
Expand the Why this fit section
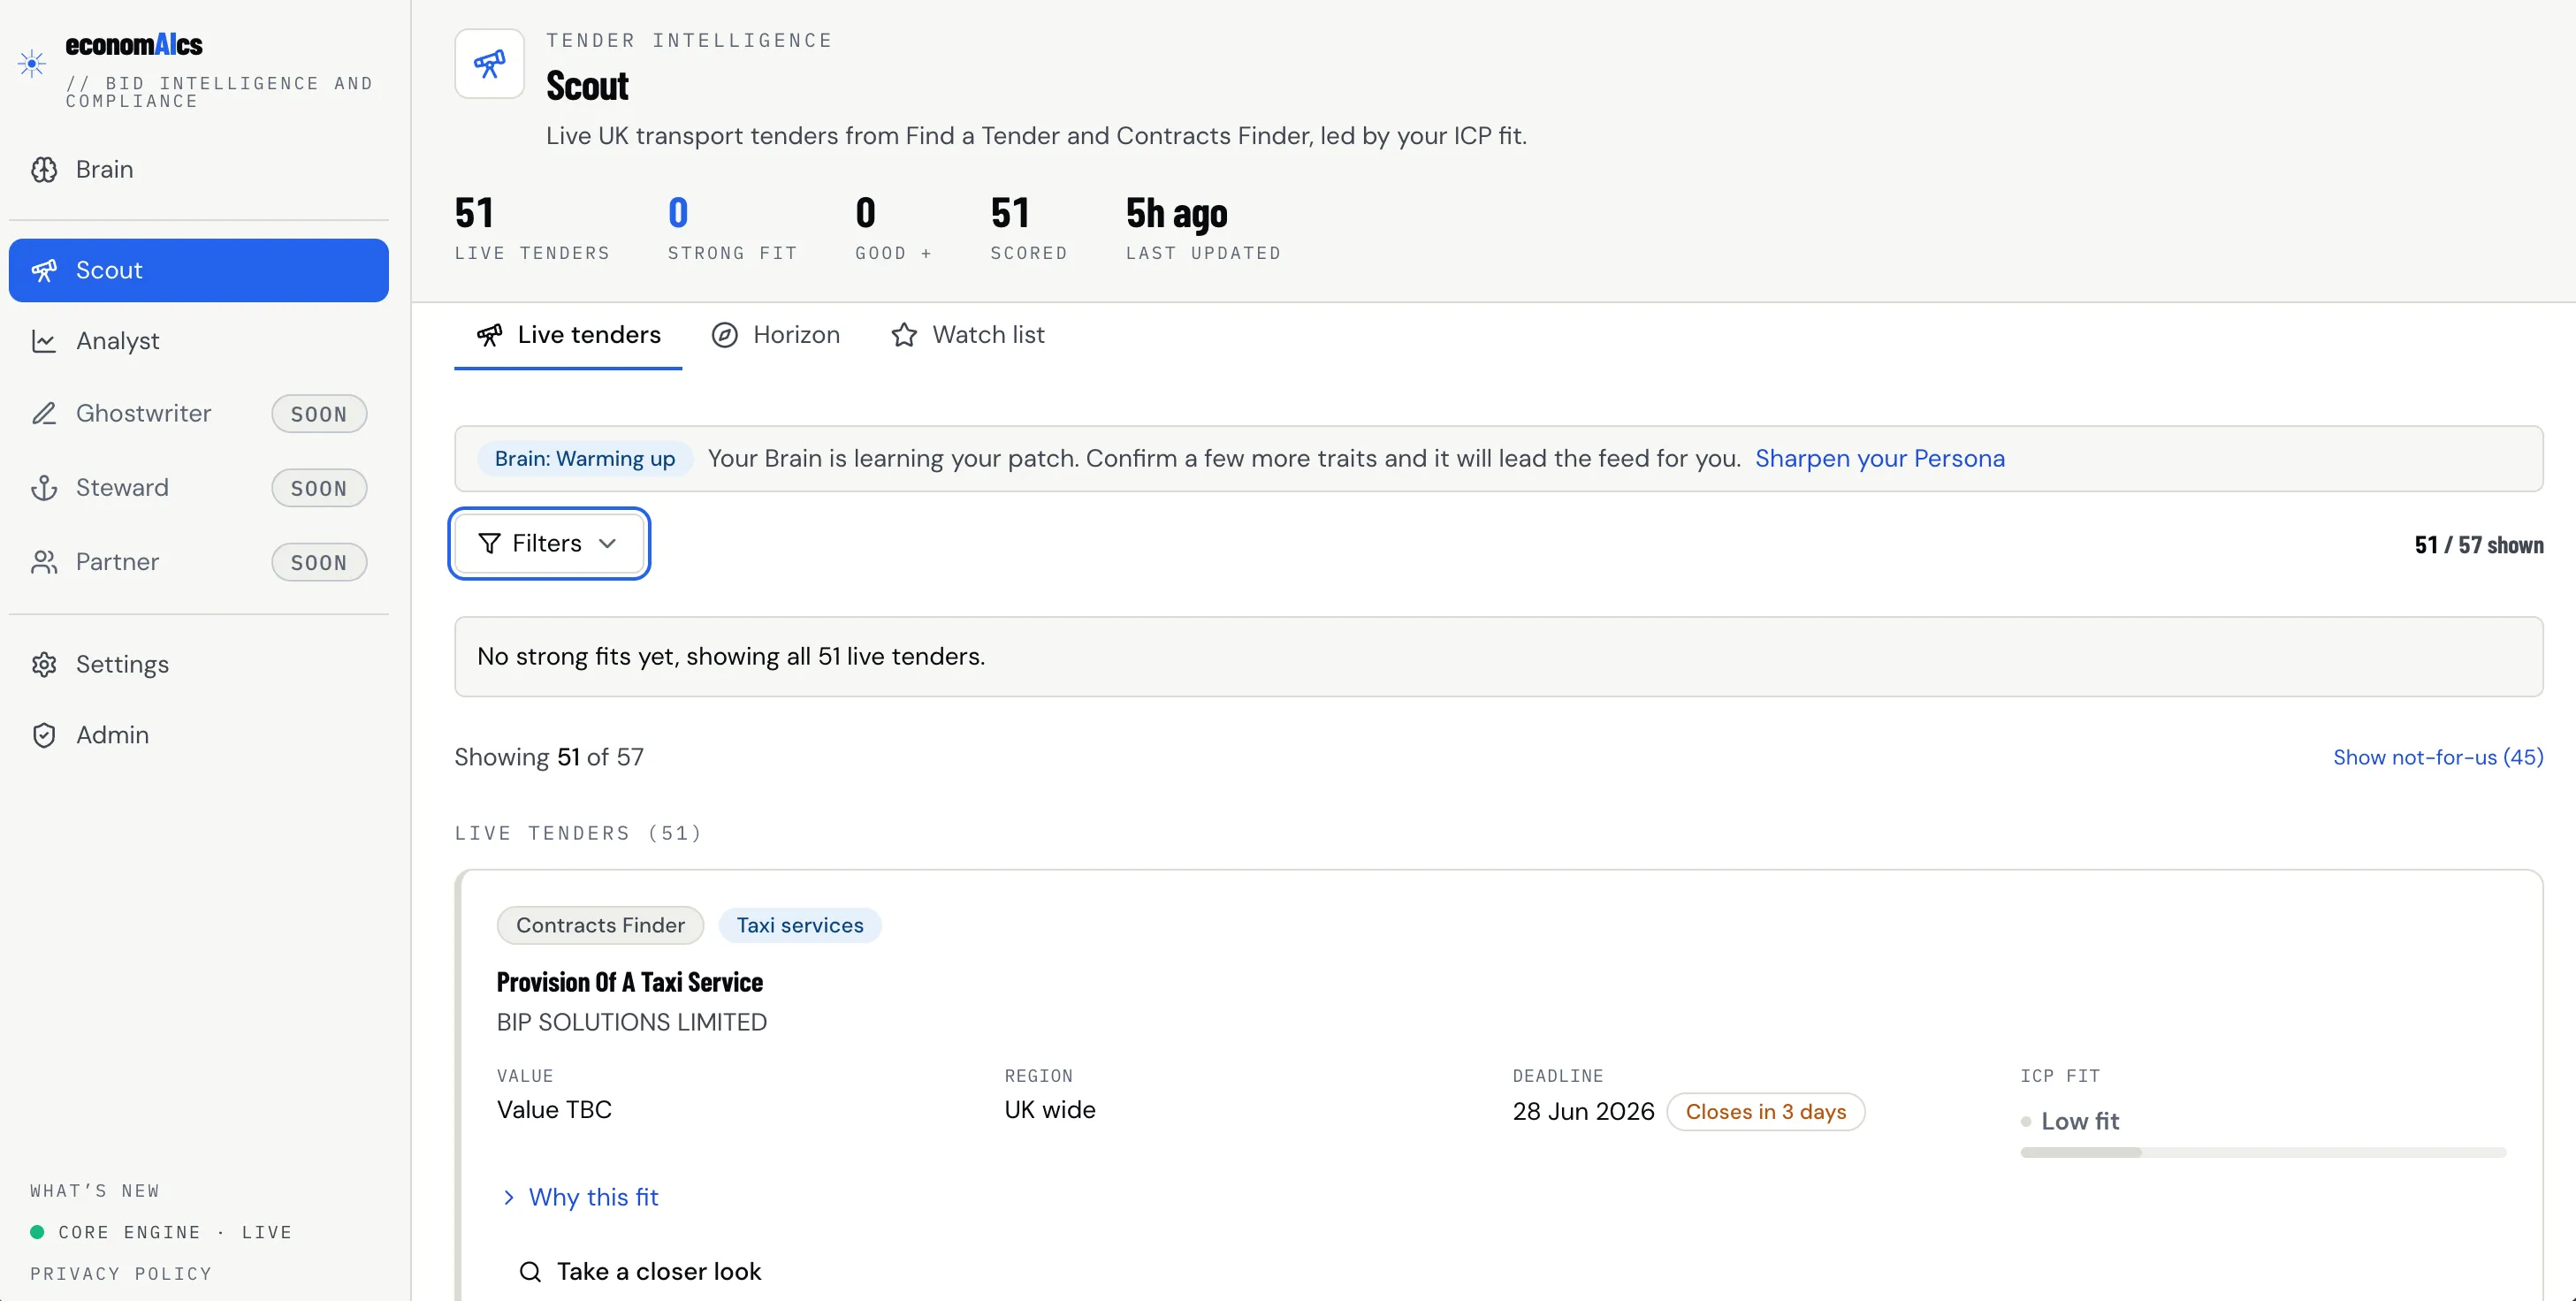579,1197
